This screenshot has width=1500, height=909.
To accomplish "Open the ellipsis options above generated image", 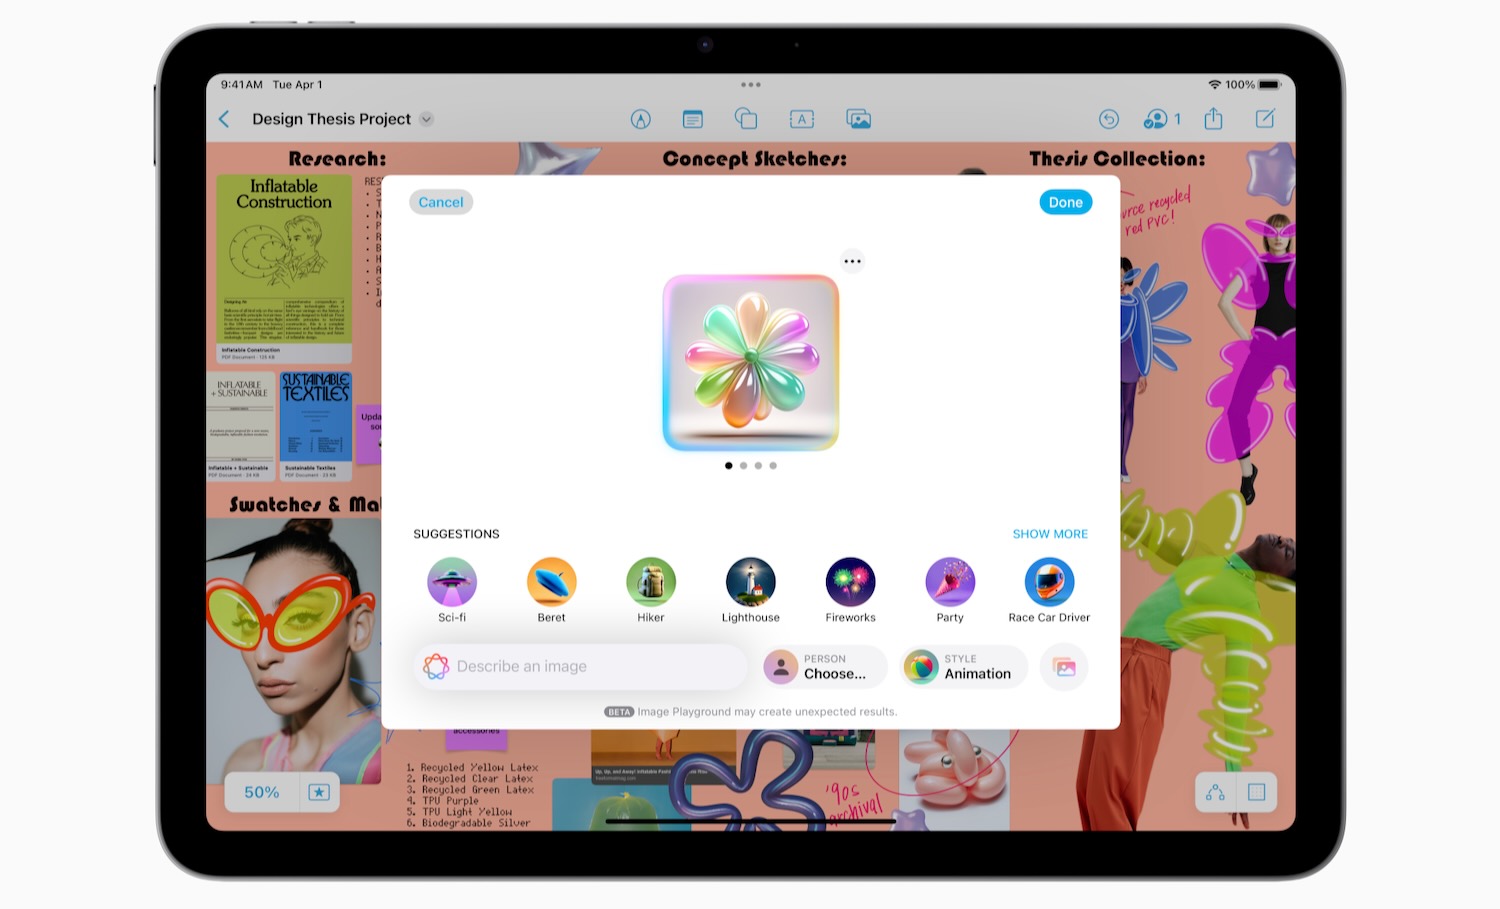I will click(x=852, y=261).
